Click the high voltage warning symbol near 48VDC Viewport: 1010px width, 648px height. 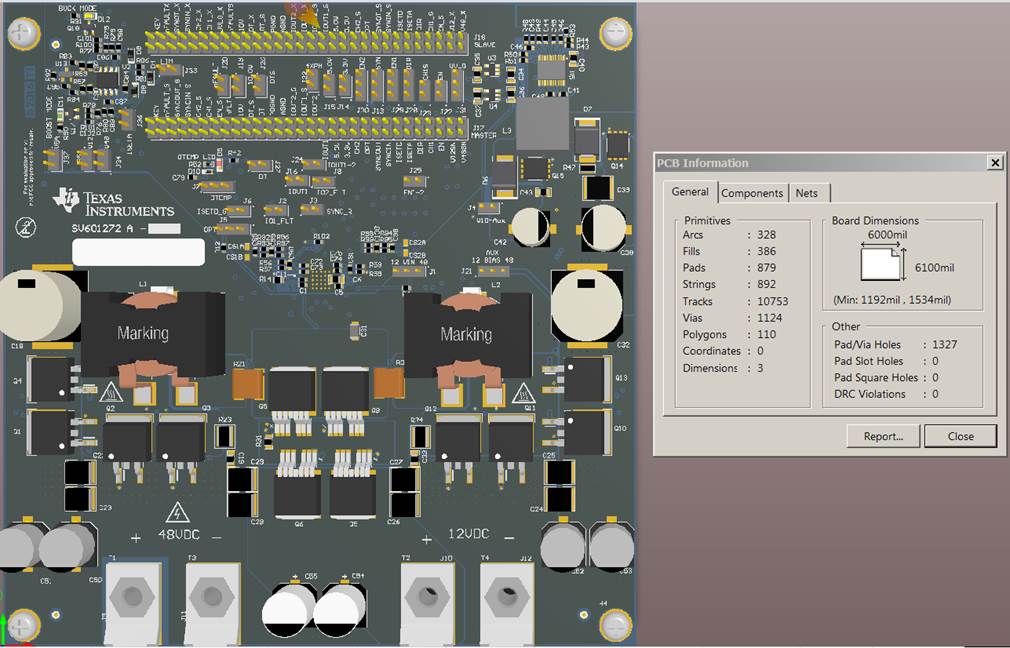tap(177, 513)
